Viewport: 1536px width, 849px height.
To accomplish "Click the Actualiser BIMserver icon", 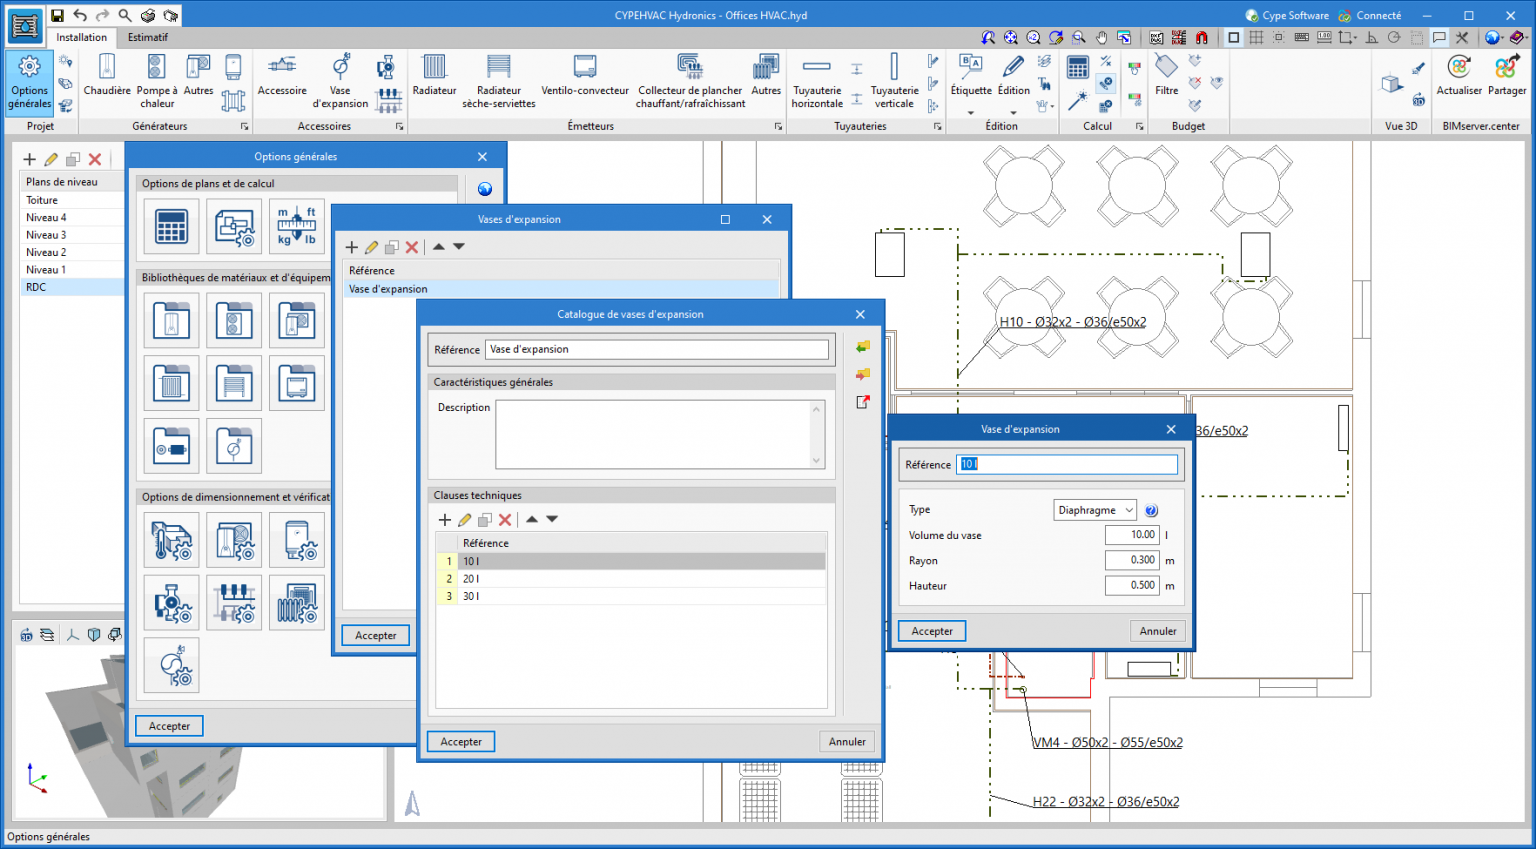I will pos(1459,76).
